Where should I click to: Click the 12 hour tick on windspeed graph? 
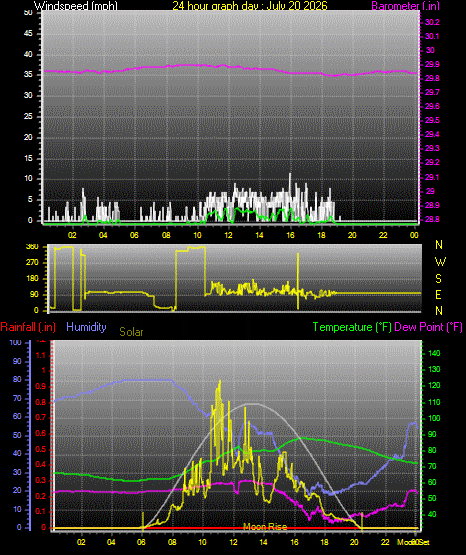pos(228,235)
